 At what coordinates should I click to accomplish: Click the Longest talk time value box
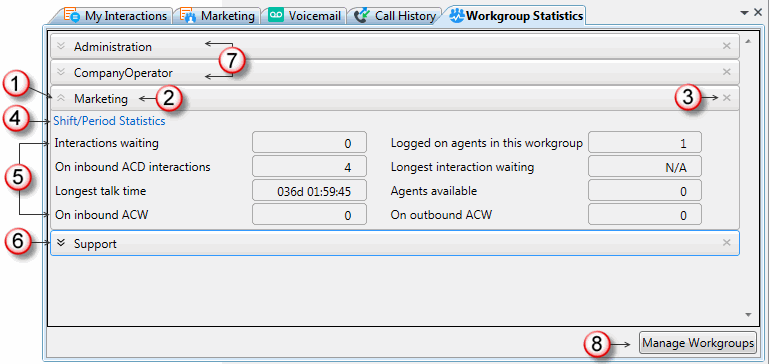309,191
